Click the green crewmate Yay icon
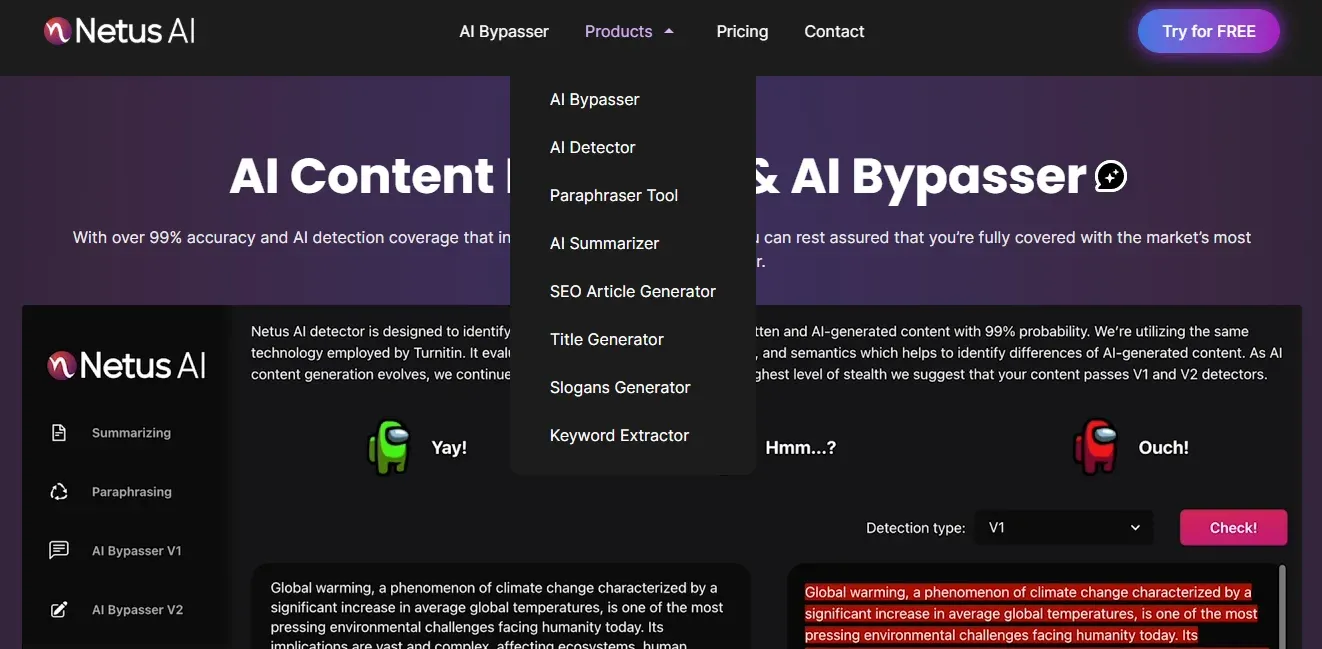This screenshot has width=1322, height=649. point(389,447)
